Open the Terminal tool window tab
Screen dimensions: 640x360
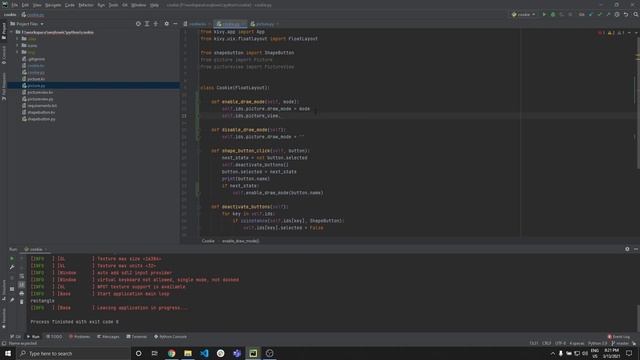pyautogui.click(x=136, y=337)
